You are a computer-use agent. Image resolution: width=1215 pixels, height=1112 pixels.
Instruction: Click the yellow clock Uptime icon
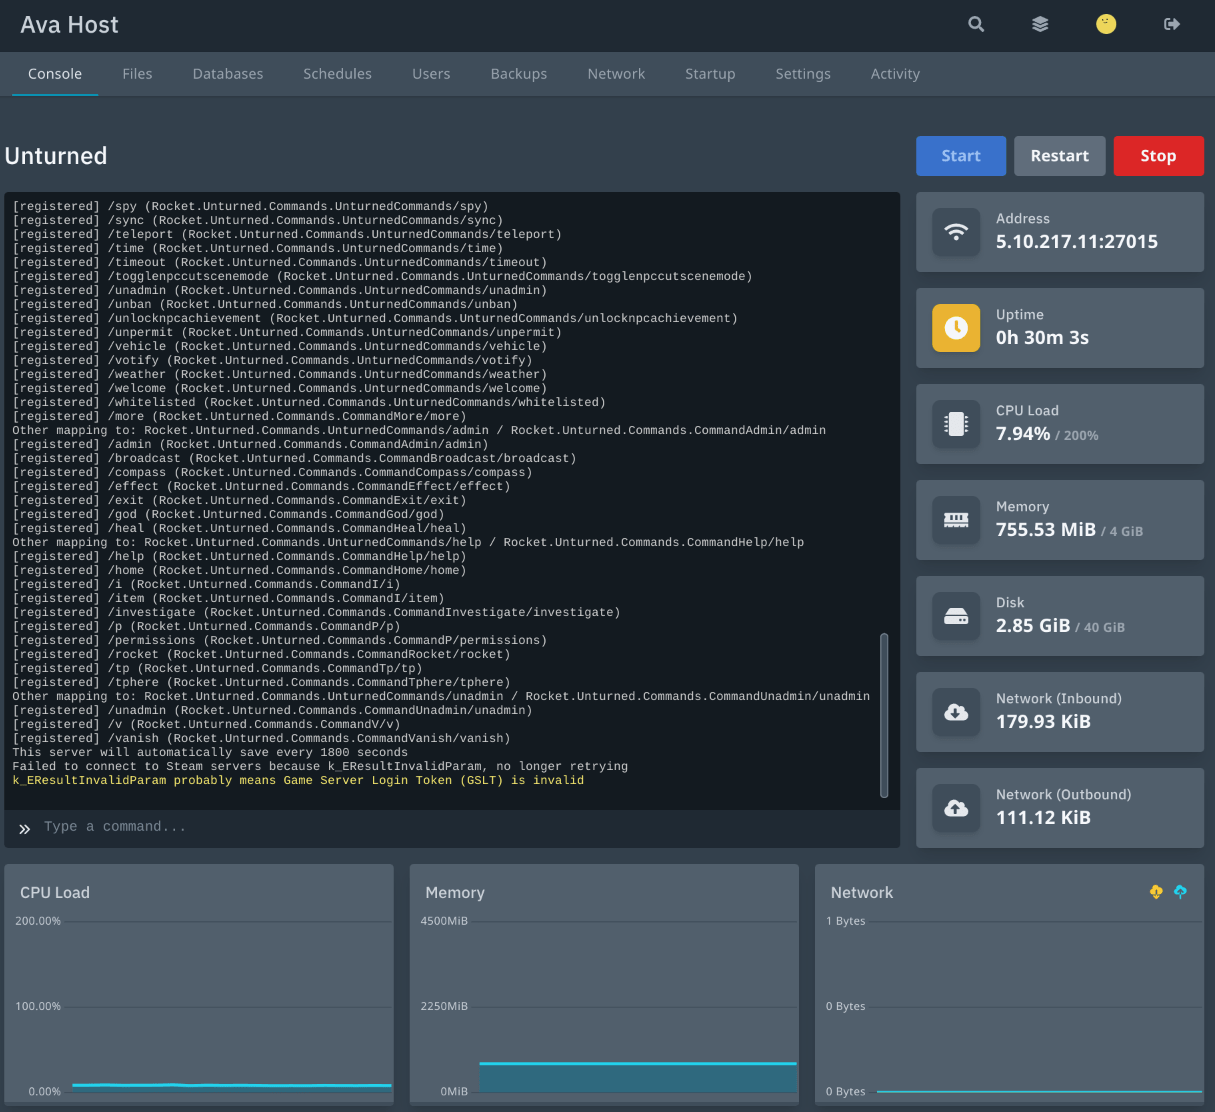(x=956, y=328)
